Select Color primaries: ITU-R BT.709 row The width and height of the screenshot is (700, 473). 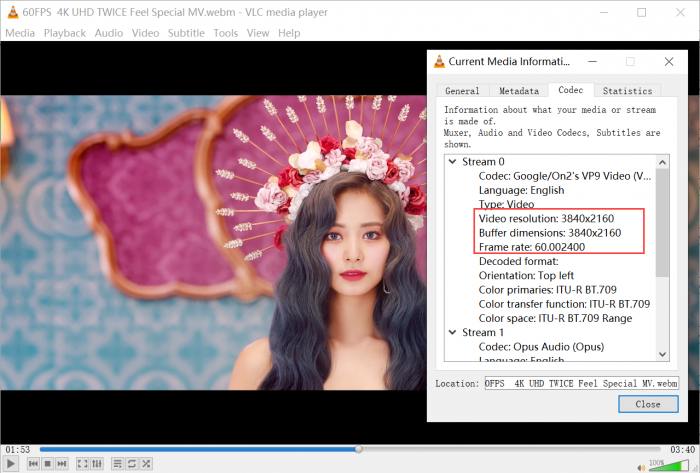click(547, 290)
